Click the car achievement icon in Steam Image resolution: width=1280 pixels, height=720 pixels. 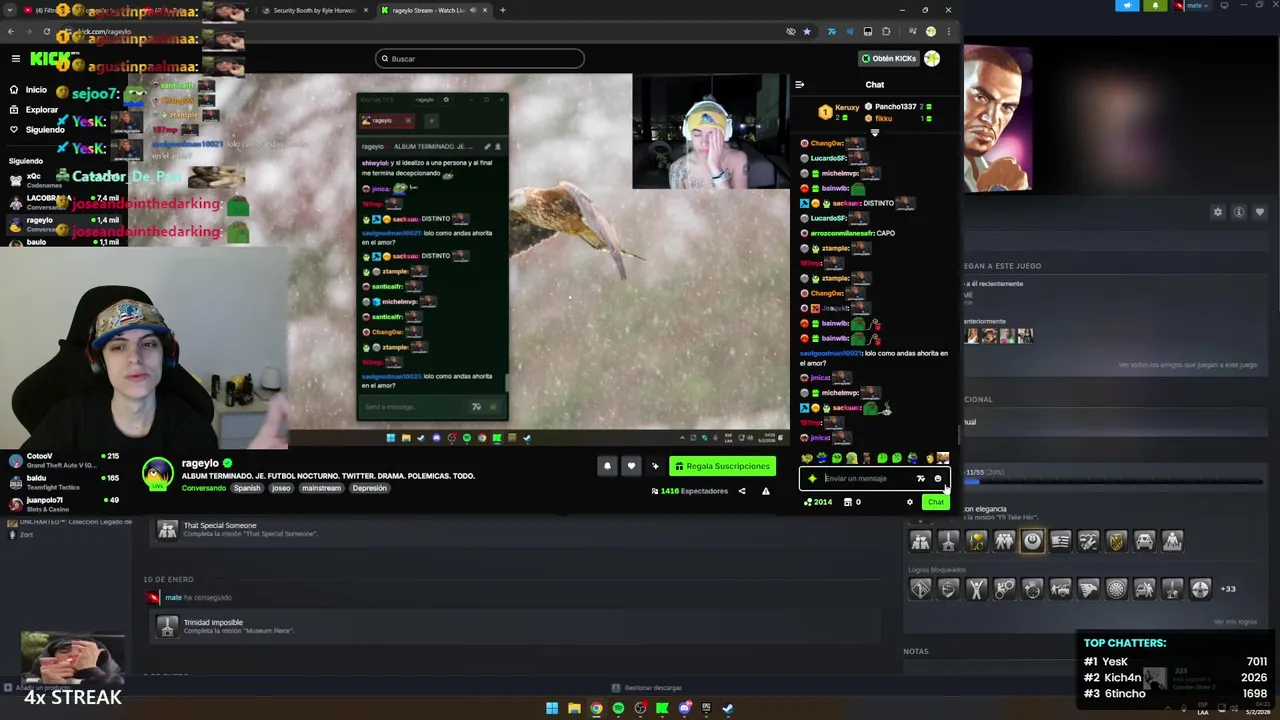(1144, 541)
